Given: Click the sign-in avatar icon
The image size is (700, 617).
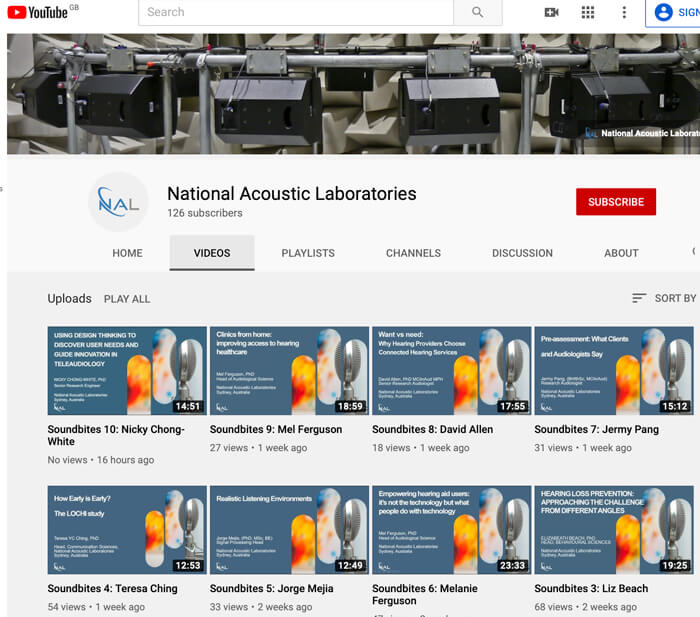Looking at the screenshot, I should 664,12.
